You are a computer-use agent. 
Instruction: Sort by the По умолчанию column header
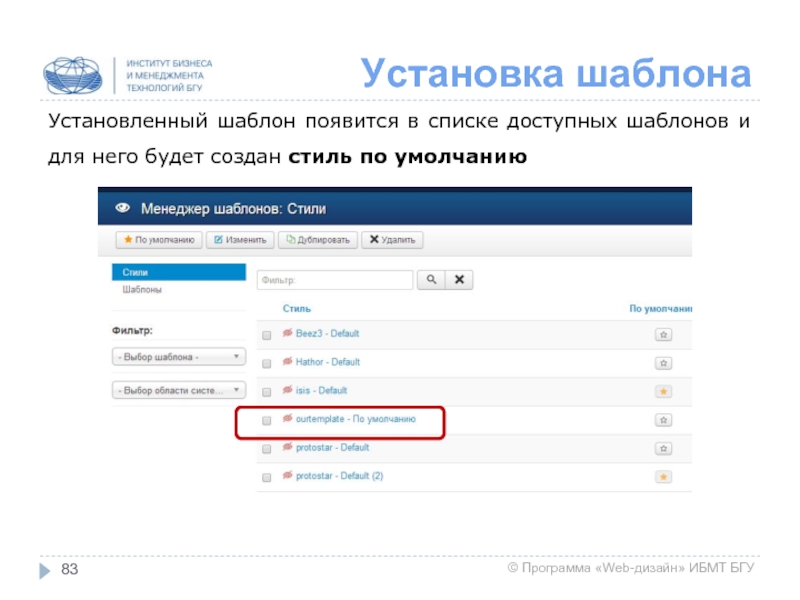[660, 309]
